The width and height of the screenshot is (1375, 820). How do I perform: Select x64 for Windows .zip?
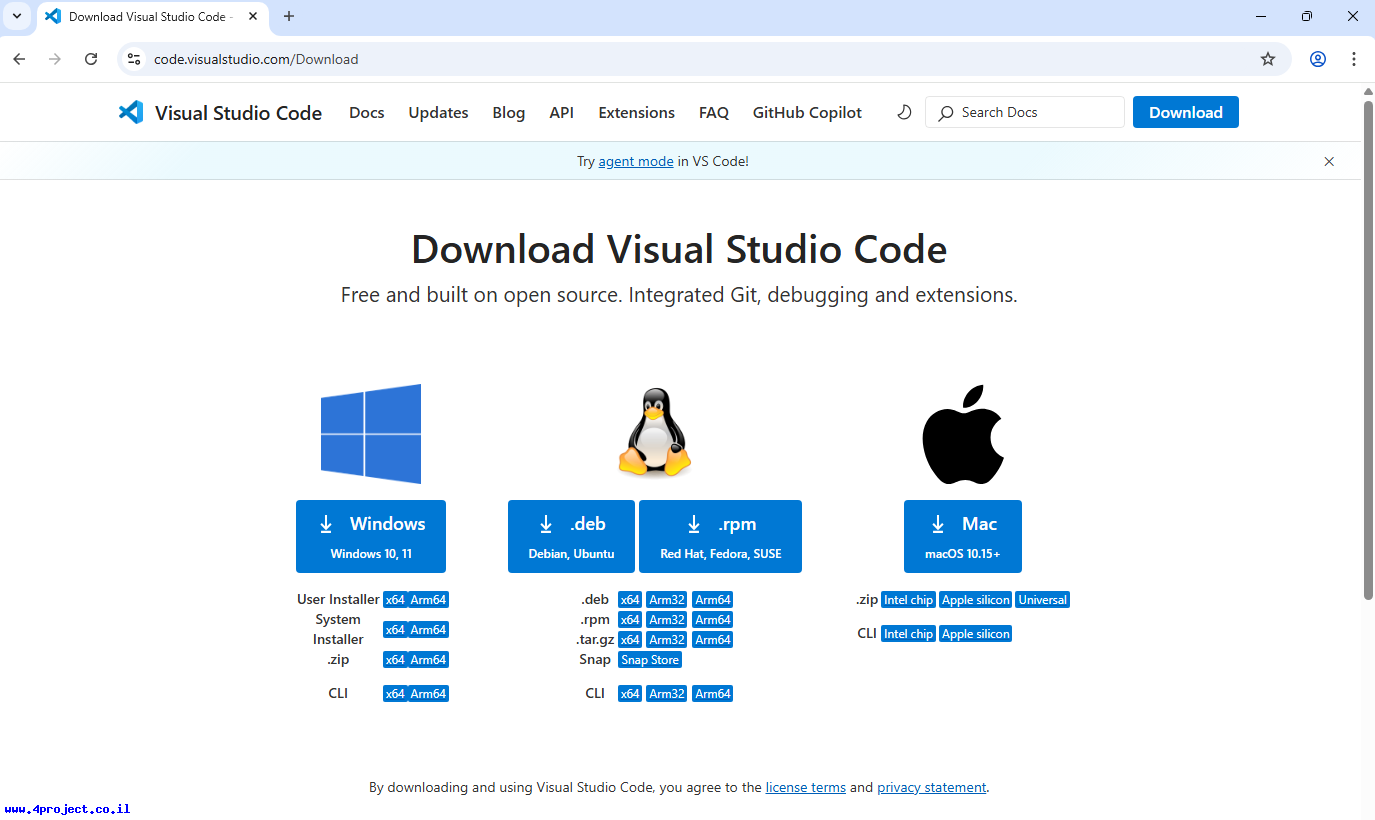tap(395, 660)
